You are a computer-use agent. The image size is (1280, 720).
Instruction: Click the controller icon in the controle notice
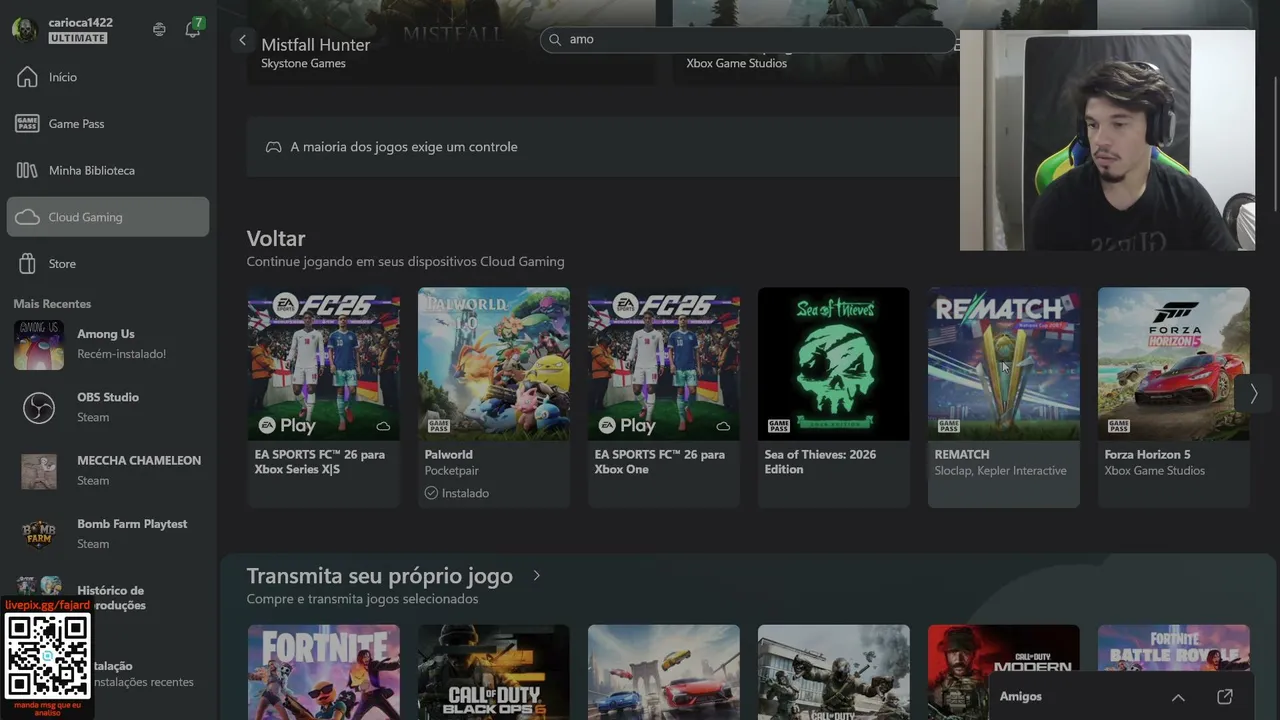point(273,147)
